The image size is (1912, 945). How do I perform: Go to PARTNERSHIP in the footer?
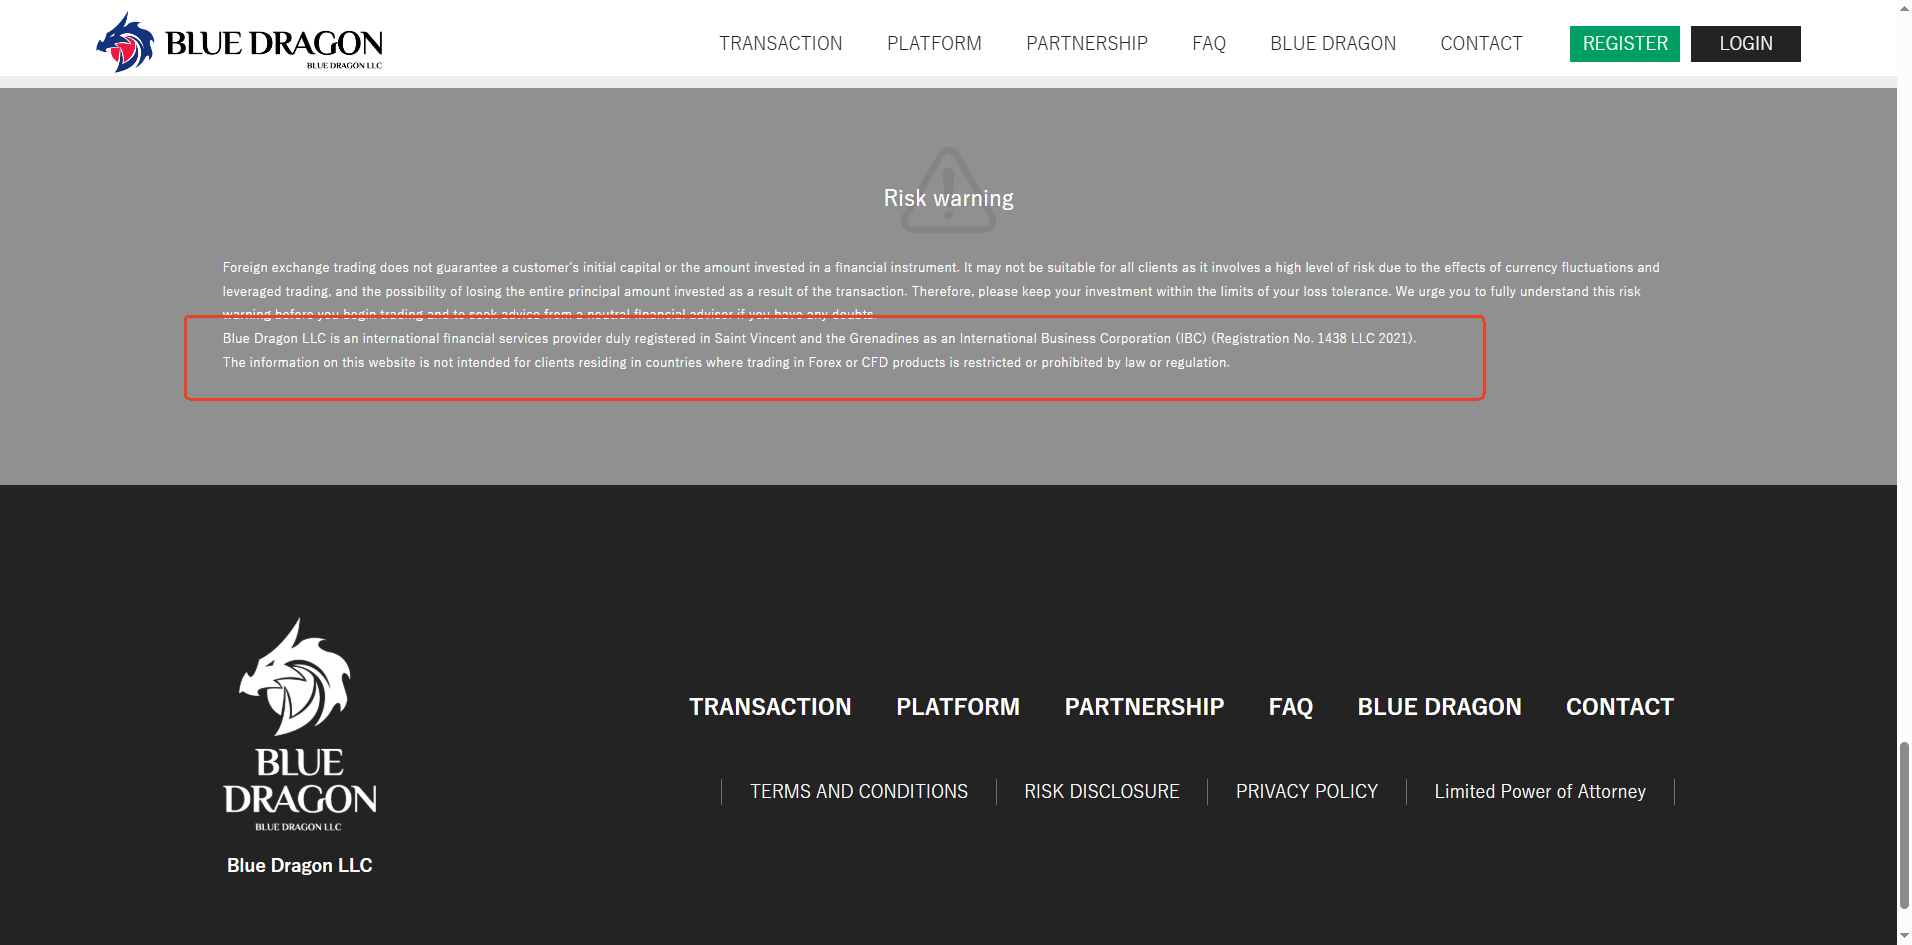pyautogui.click(x=1144, y=707)
